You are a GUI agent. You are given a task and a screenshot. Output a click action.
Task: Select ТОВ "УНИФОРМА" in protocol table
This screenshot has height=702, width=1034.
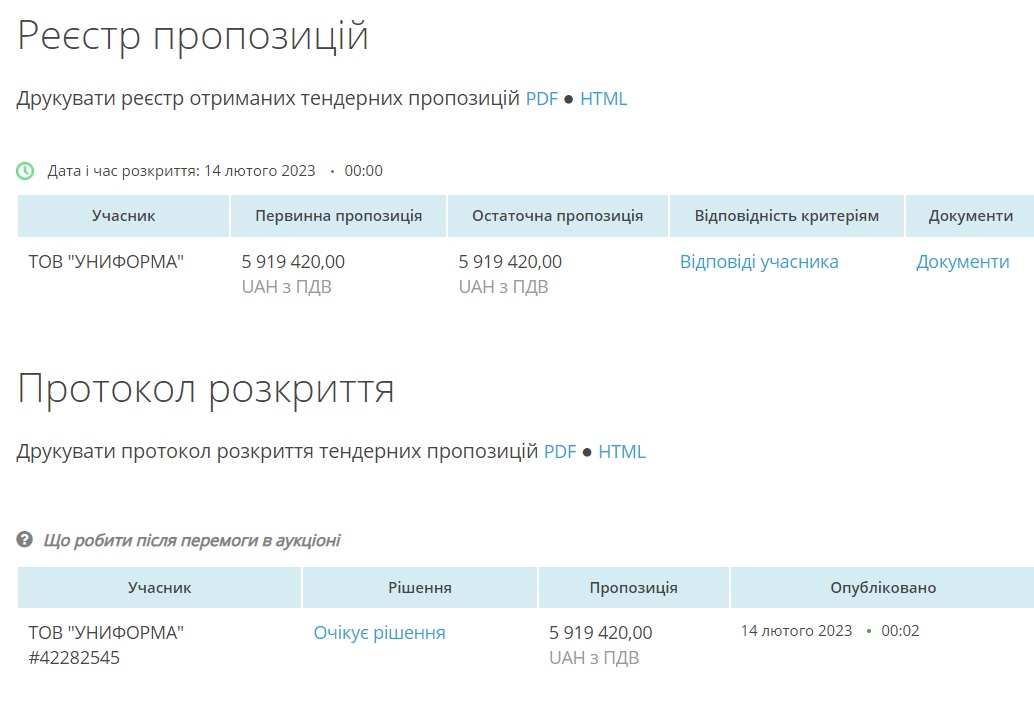tap(106, 633)
